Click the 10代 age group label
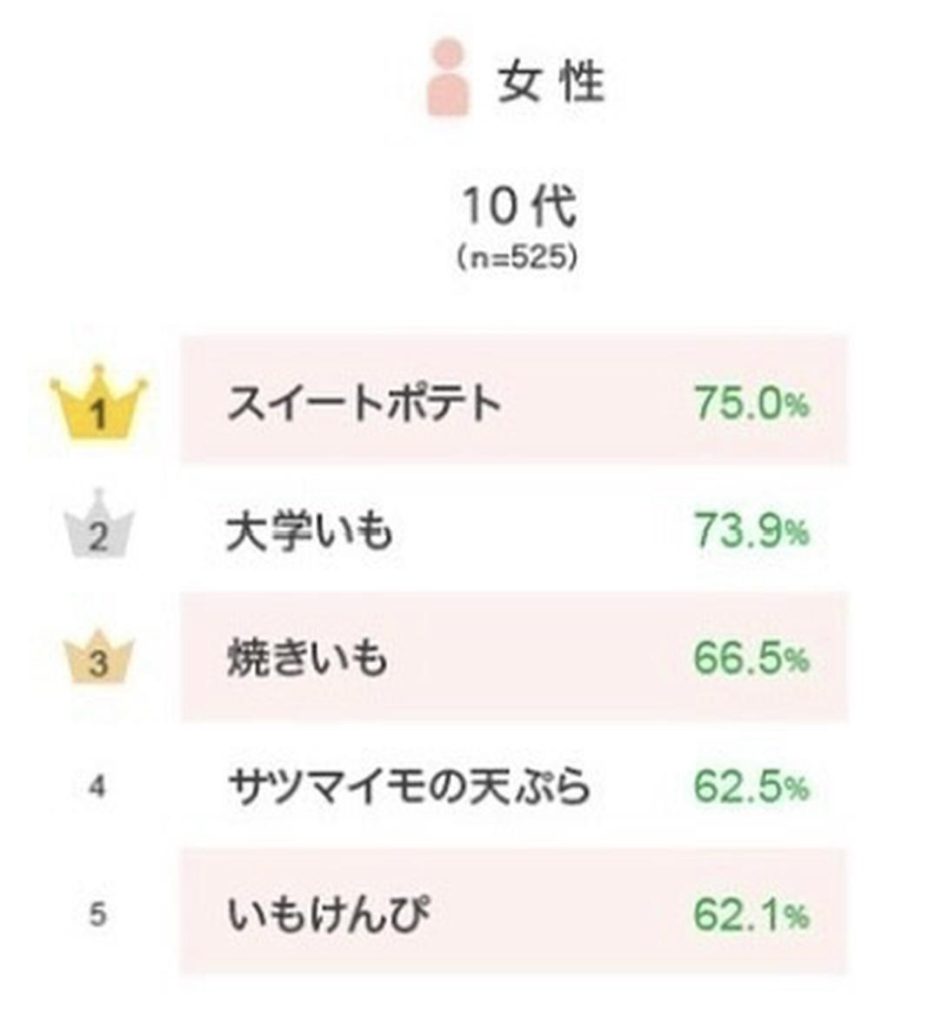This screenshot has width=935, height=1024. (x=519, y=206)
